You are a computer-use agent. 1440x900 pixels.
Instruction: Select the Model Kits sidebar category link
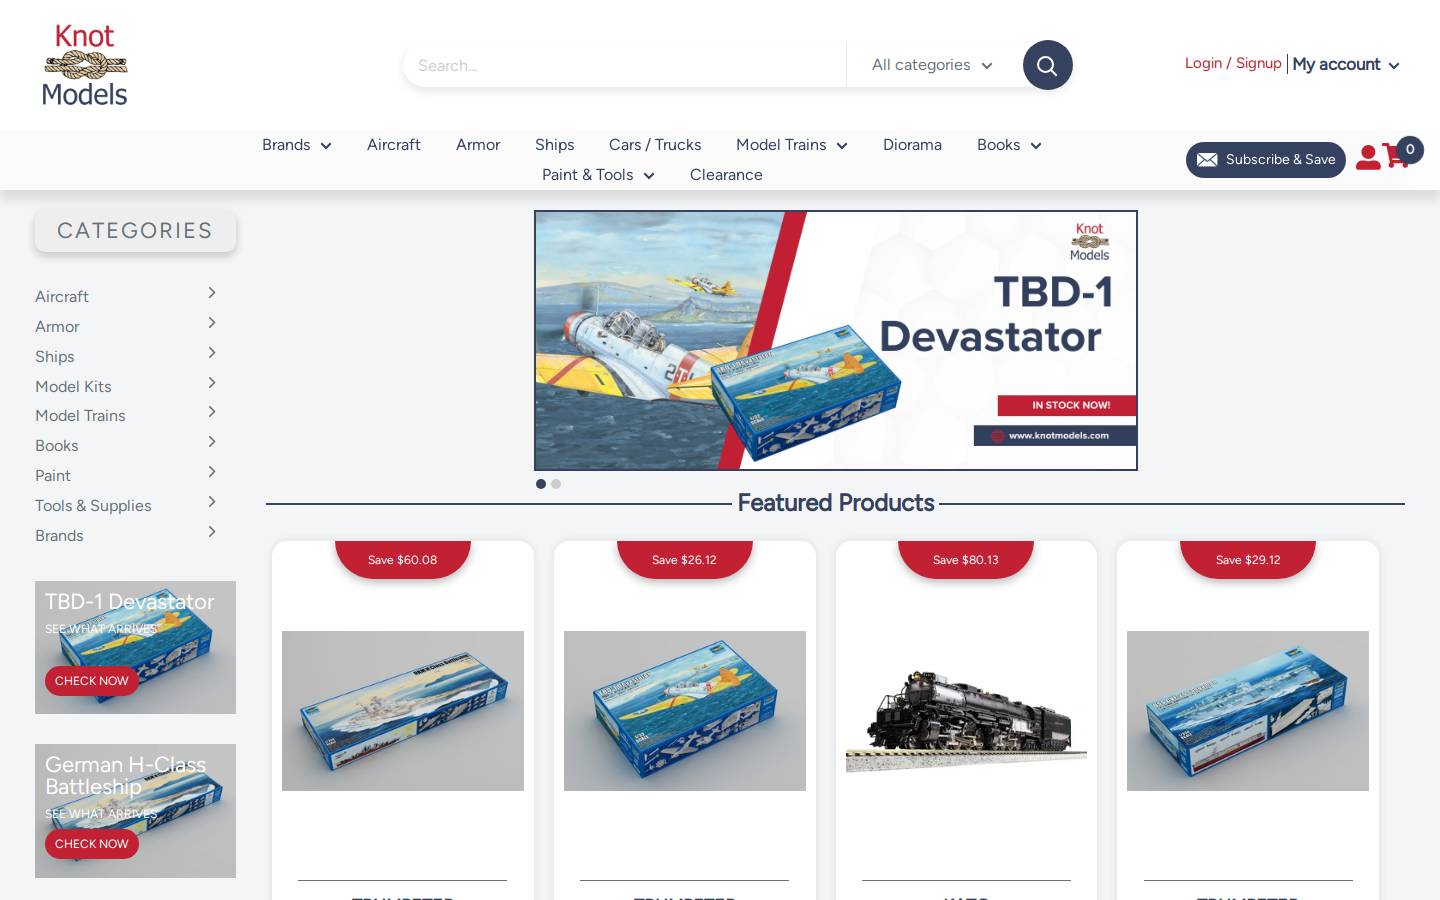[x=73, y=386]
